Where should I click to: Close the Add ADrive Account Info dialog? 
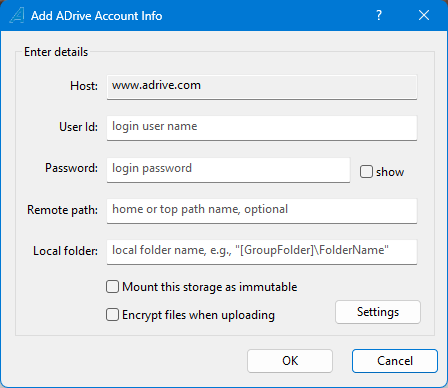click(x=424, y=15)
